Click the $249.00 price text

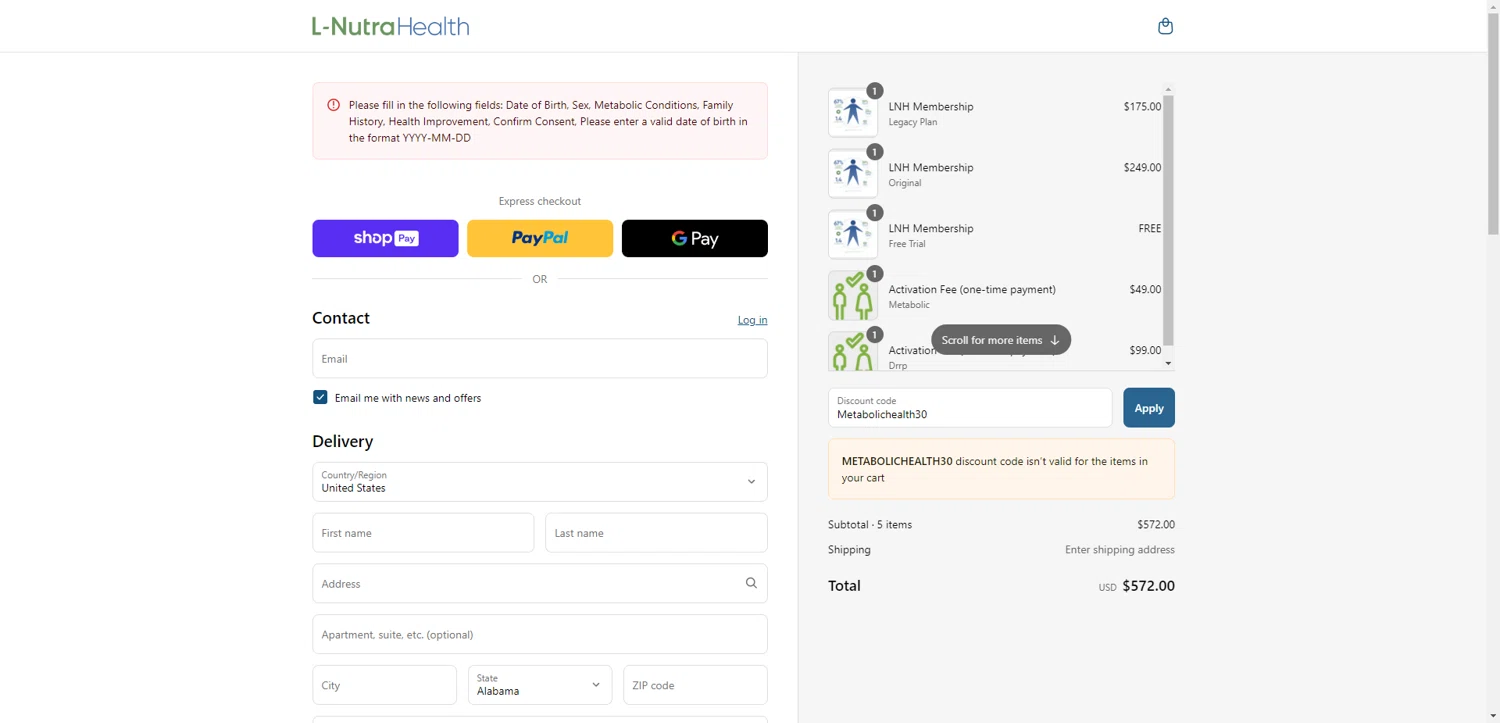pyautogui.click(x=1142, y=167)
